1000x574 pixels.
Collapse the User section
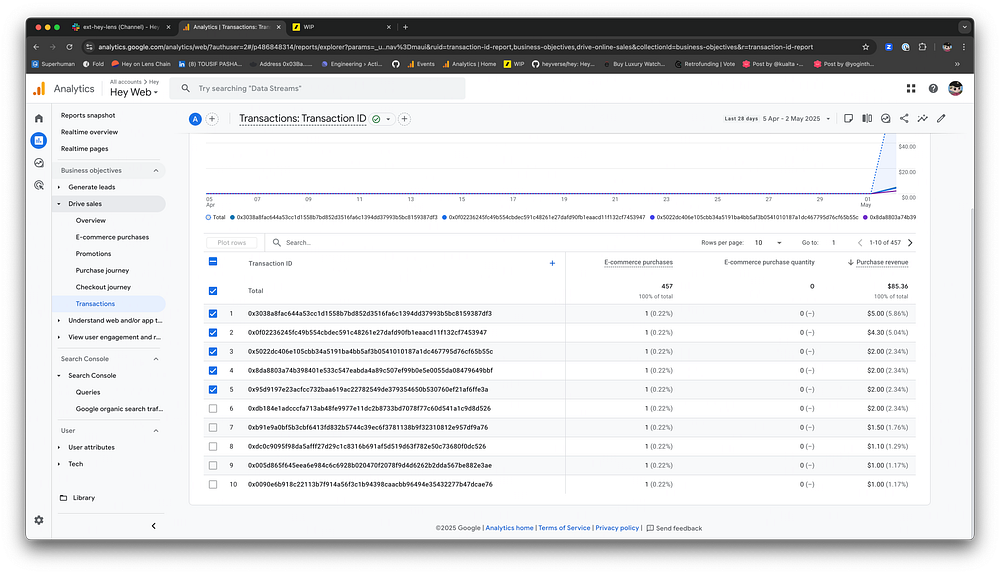(x=156, y=431)
